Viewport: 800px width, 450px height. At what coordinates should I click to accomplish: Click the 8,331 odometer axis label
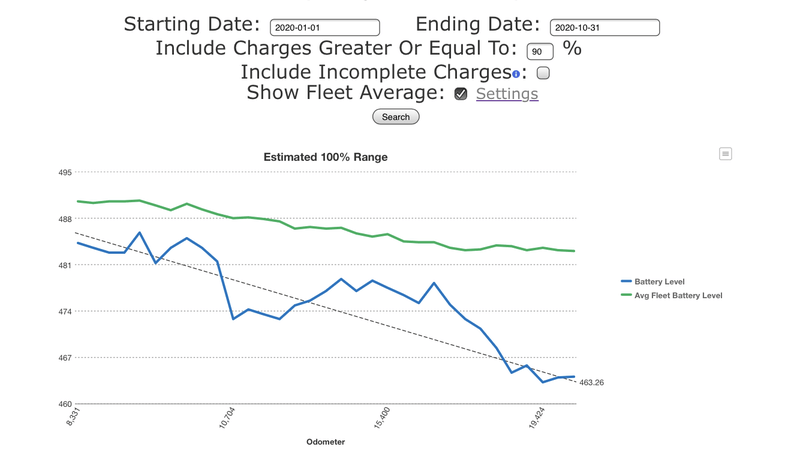(x=74, y=418)
